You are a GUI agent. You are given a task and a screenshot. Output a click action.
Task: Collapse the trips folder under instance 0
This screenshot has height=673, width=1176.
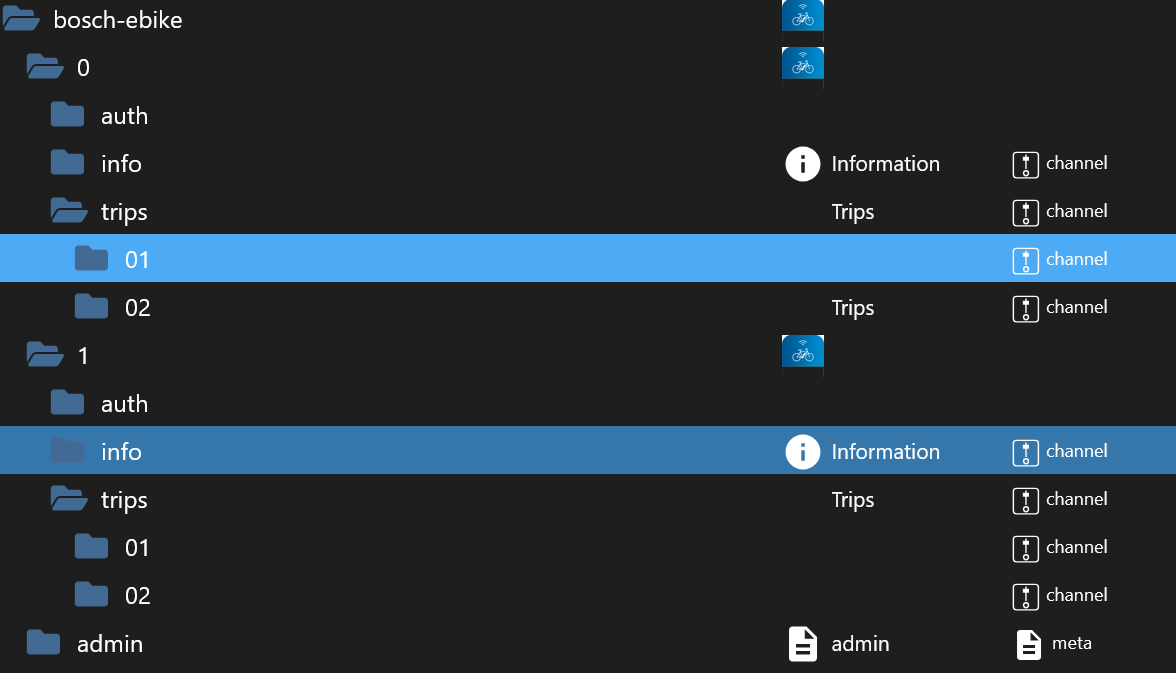pos(69,211)
